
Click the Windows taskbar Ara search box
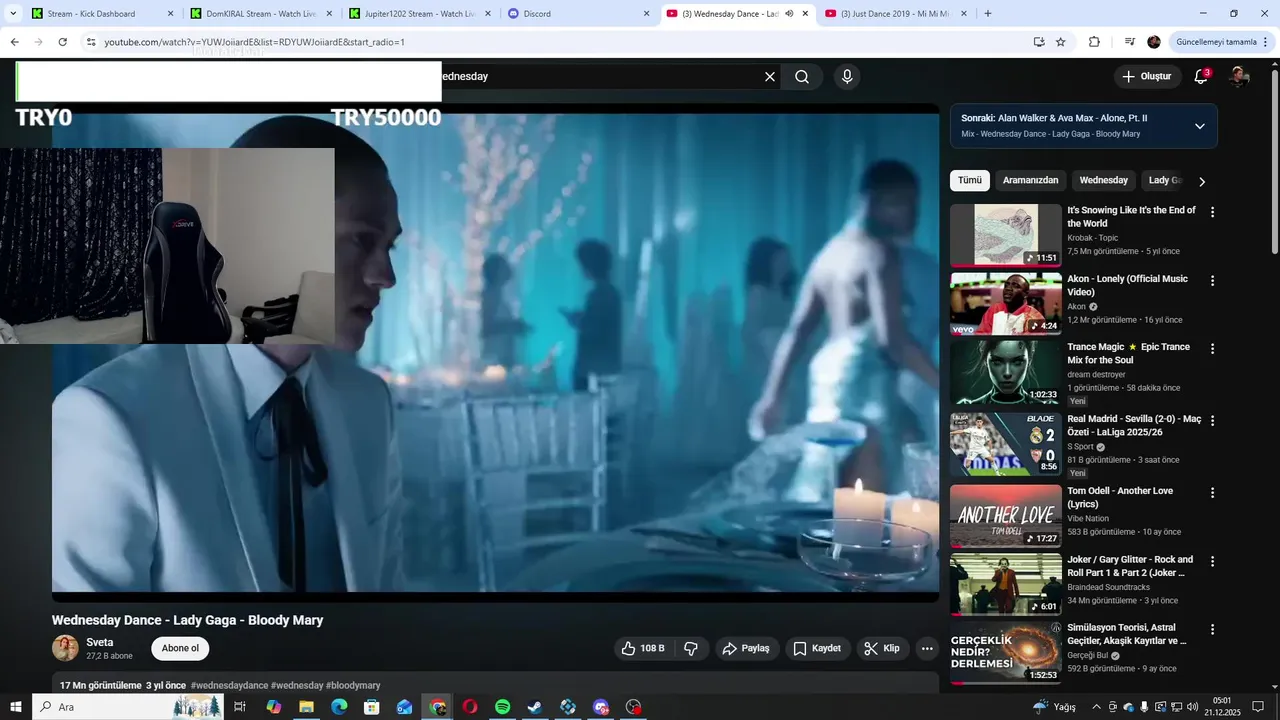pyautogui.click(x=128, y=707)
